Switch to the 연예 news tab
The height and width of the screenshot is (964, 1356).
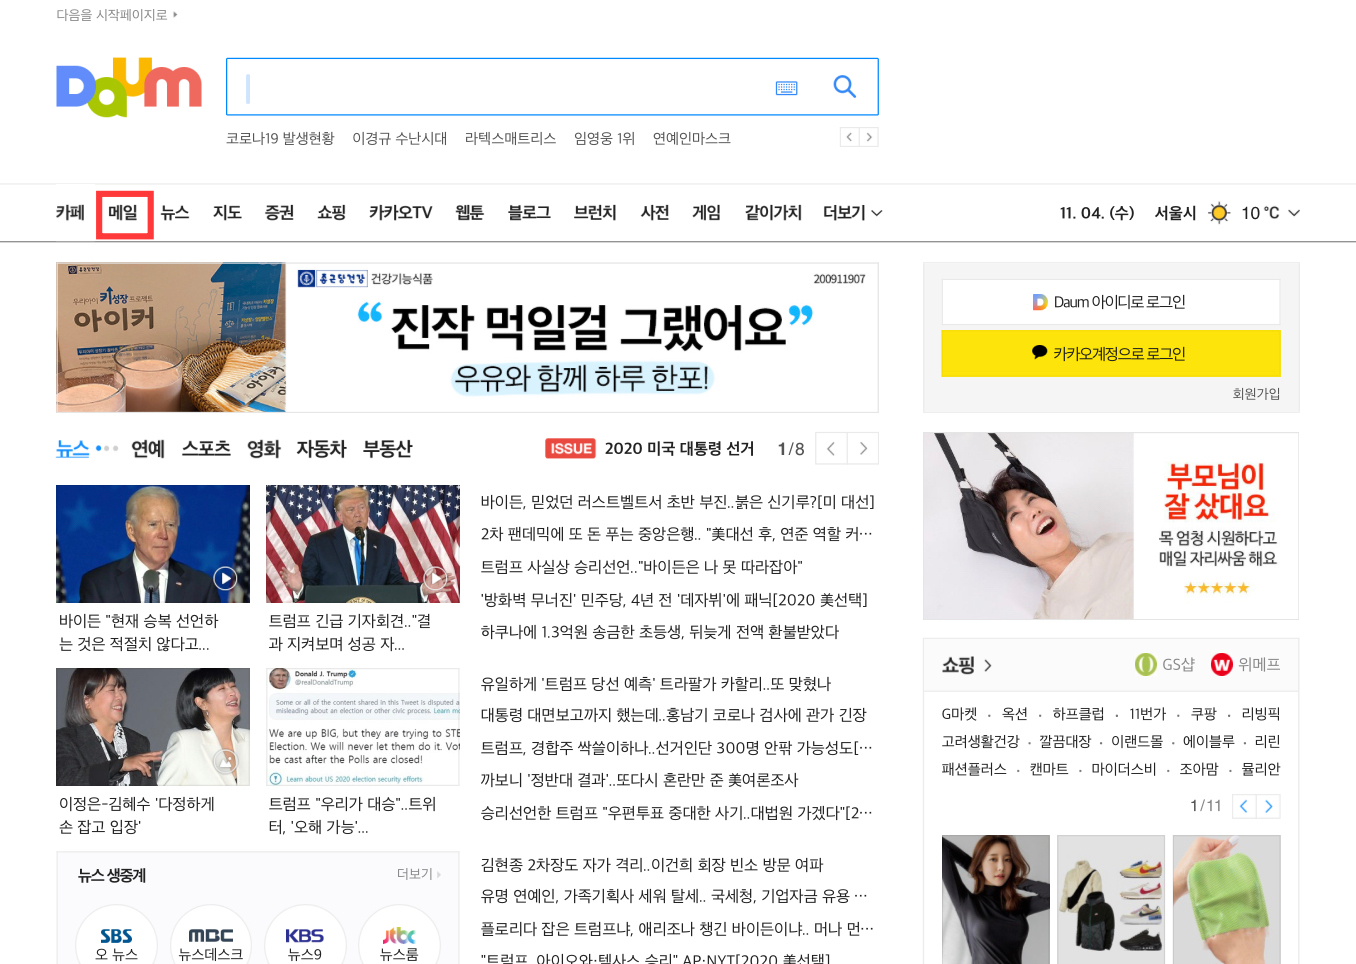148,449
